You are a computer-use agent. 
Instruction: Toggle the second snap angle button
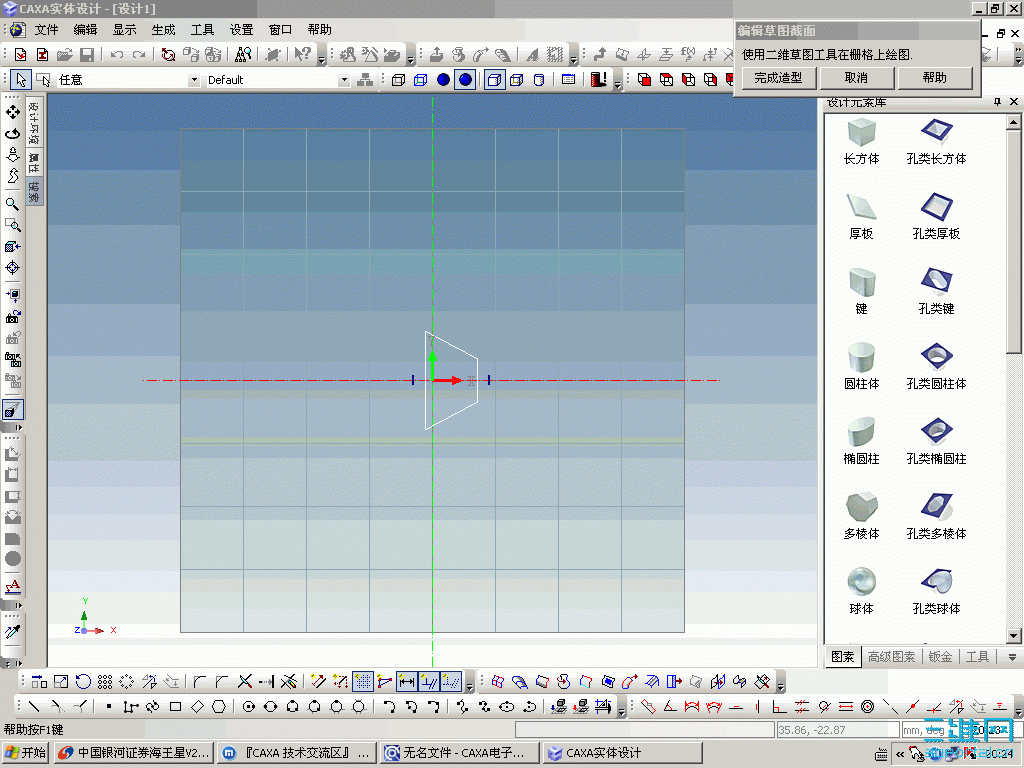click(429, 682)
